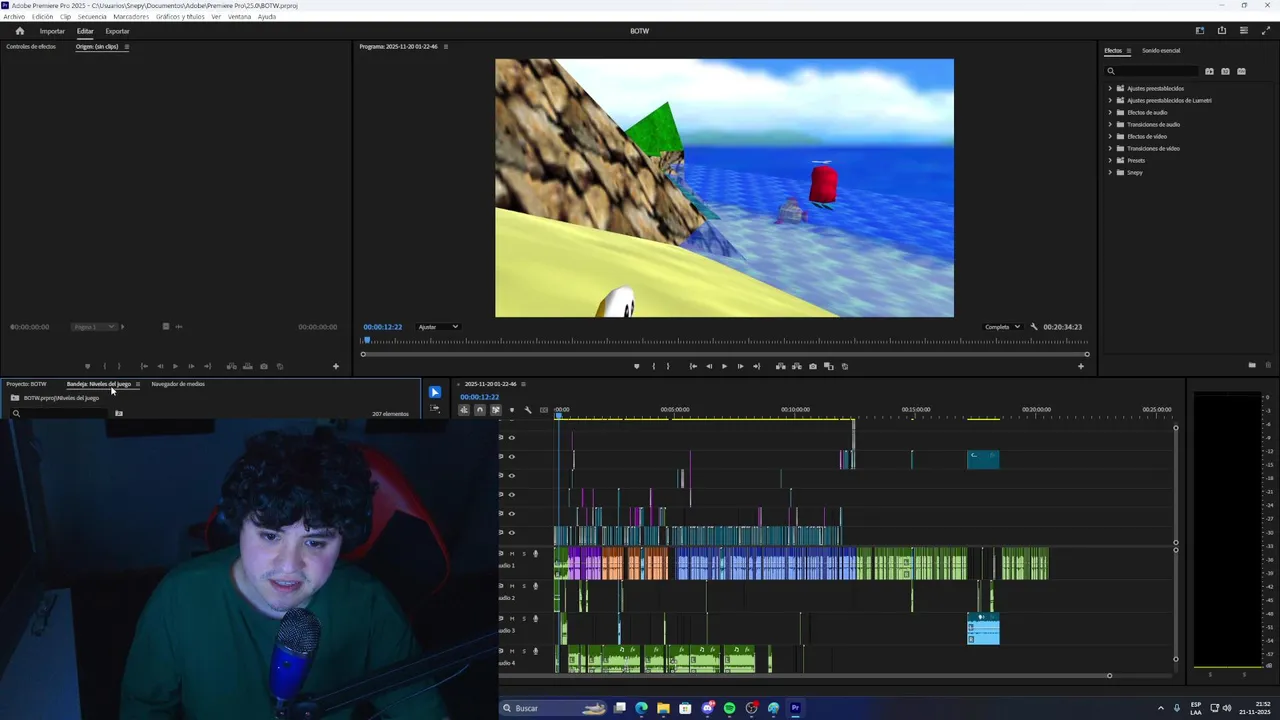Screen dimensions: 1280x720
Task: Open the Proyecto: BOTW tab
Action: tap(26, 384)
